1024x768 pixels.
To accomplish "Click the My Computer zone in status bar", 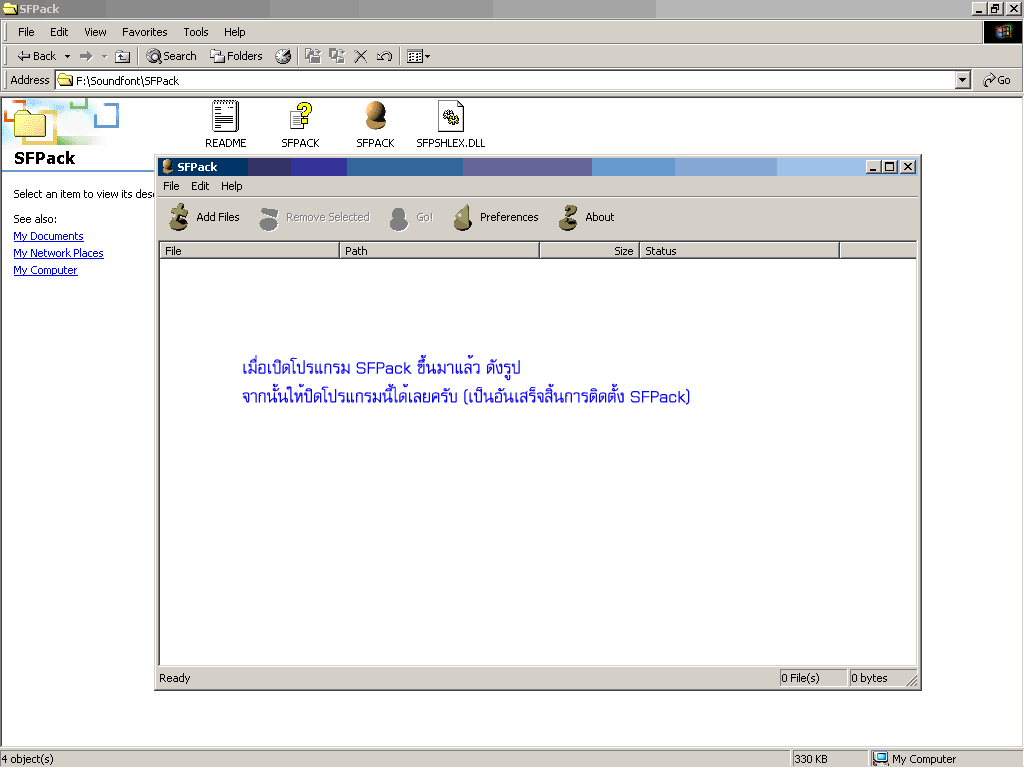I will click(914, 760).
